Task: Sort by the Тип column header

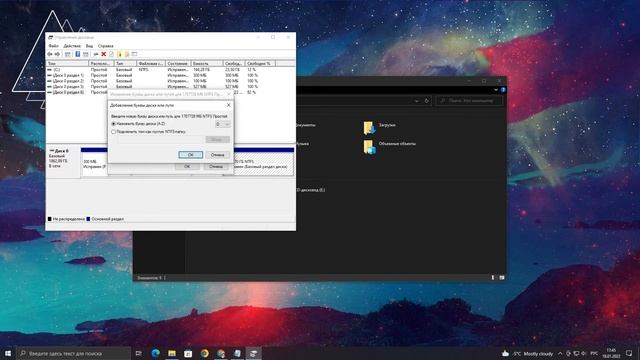Action: (x=125, y=64)
